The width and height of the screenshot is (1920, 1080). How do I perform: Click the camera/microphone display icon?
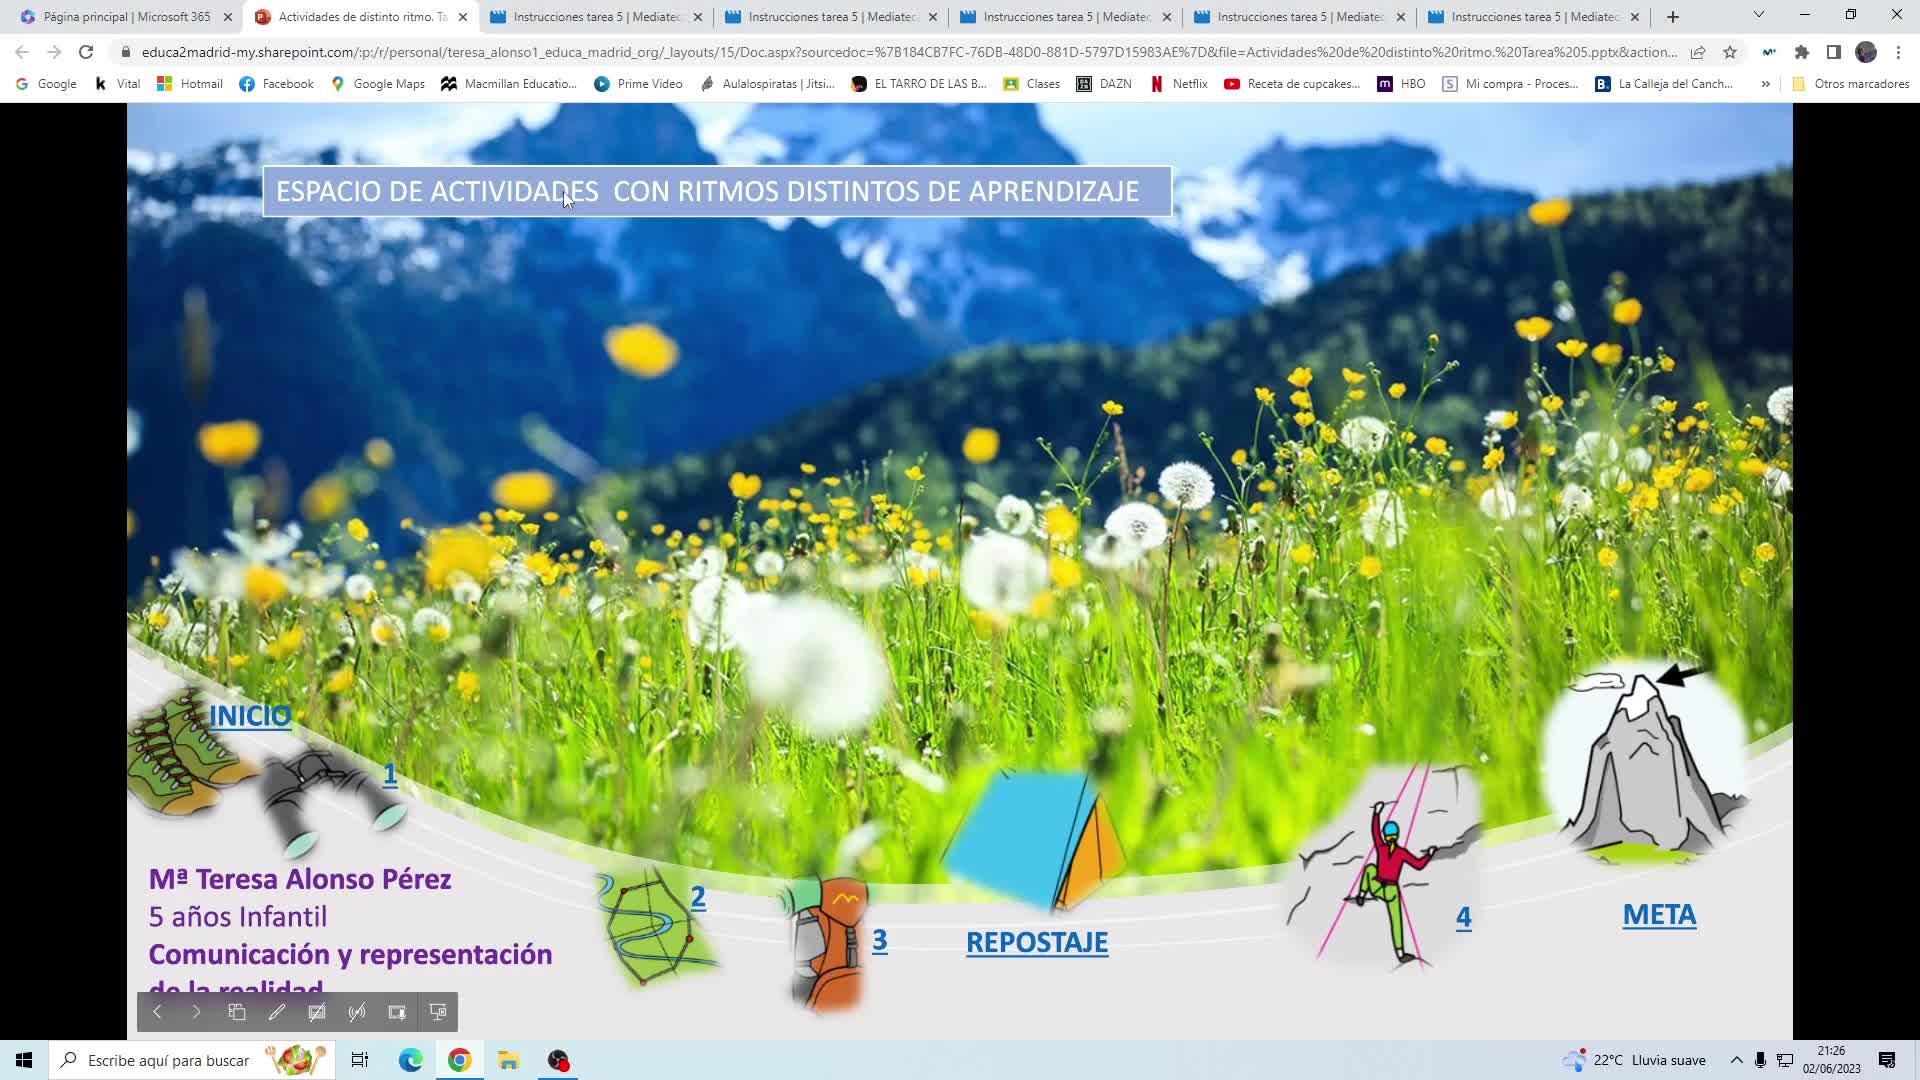[x=397, y=1012]
